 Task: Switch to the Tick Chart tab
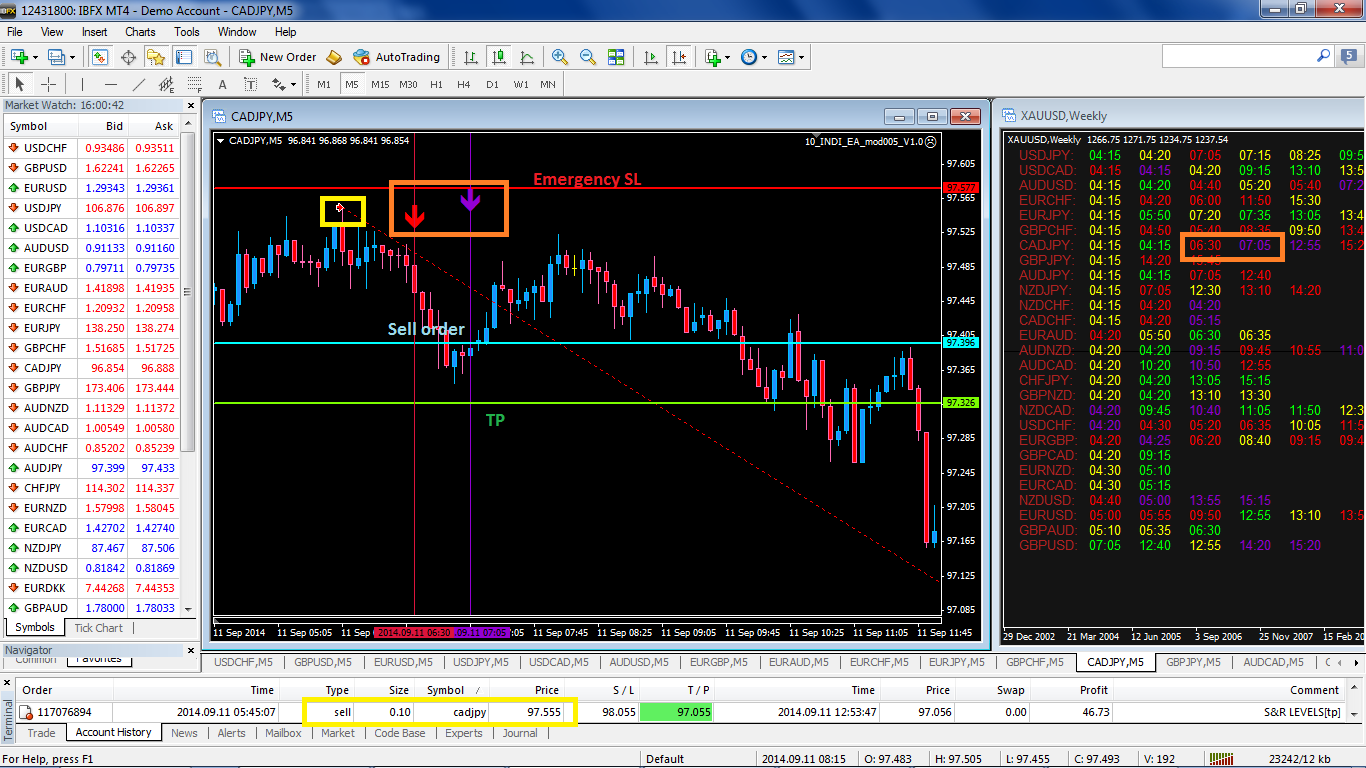pyautogui.click(x=98, y=628)
